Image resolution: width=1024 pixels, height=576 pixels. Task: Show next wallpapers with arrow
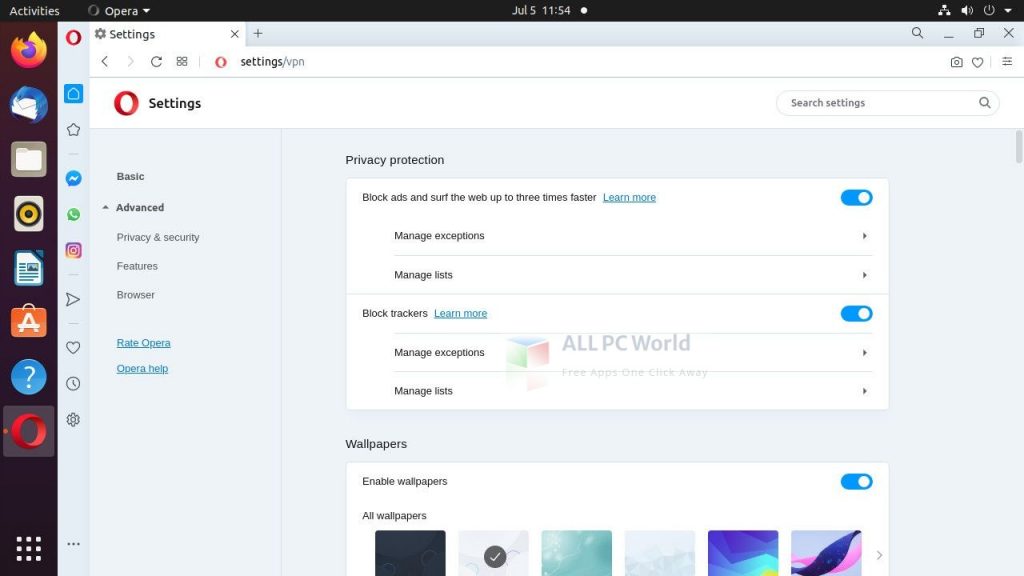click(879, 555)
